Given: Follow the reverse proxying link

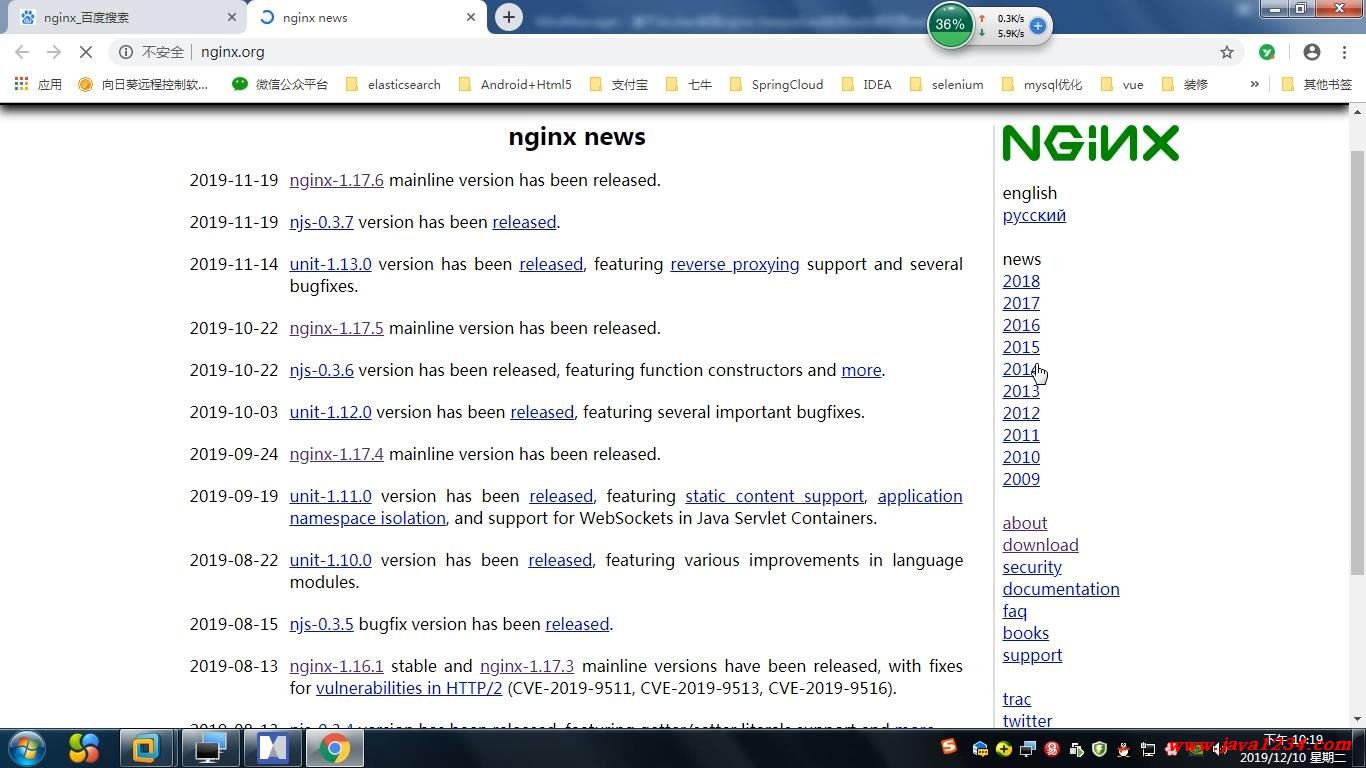Looking at the screenshot, I should tap(735, 264).
